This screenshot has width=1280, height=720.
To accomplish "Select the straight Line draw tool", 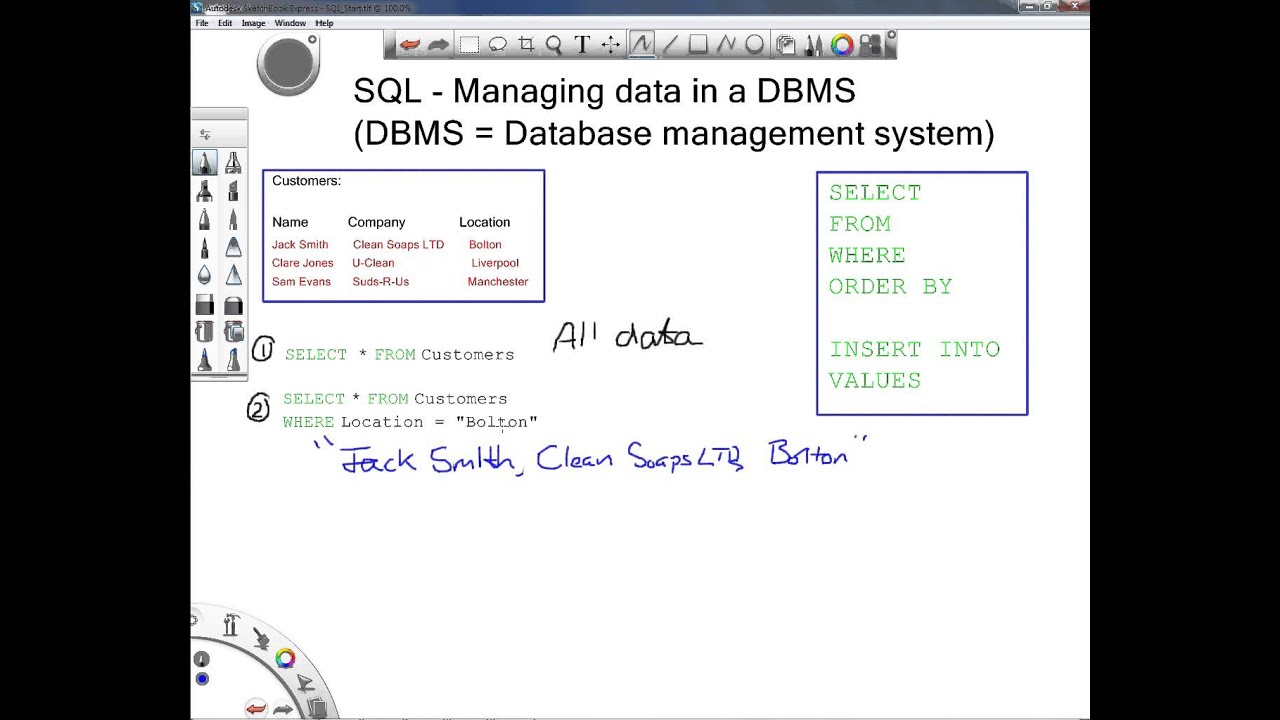I will pyautogui.click(x=670, y=45).
